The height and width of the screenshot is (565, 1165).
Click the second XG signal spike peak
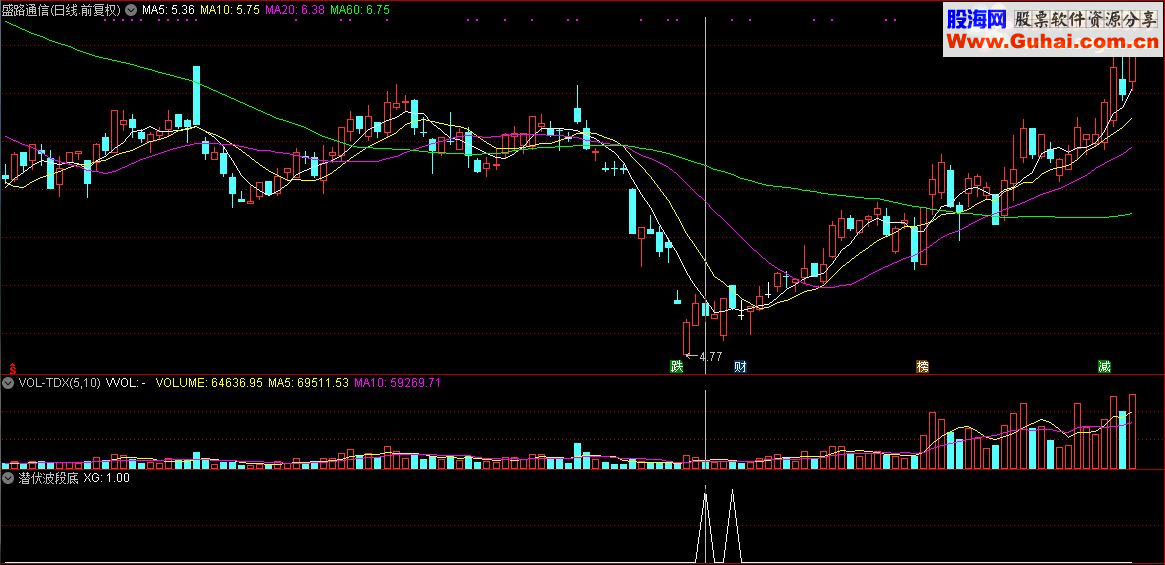(733, 491)
